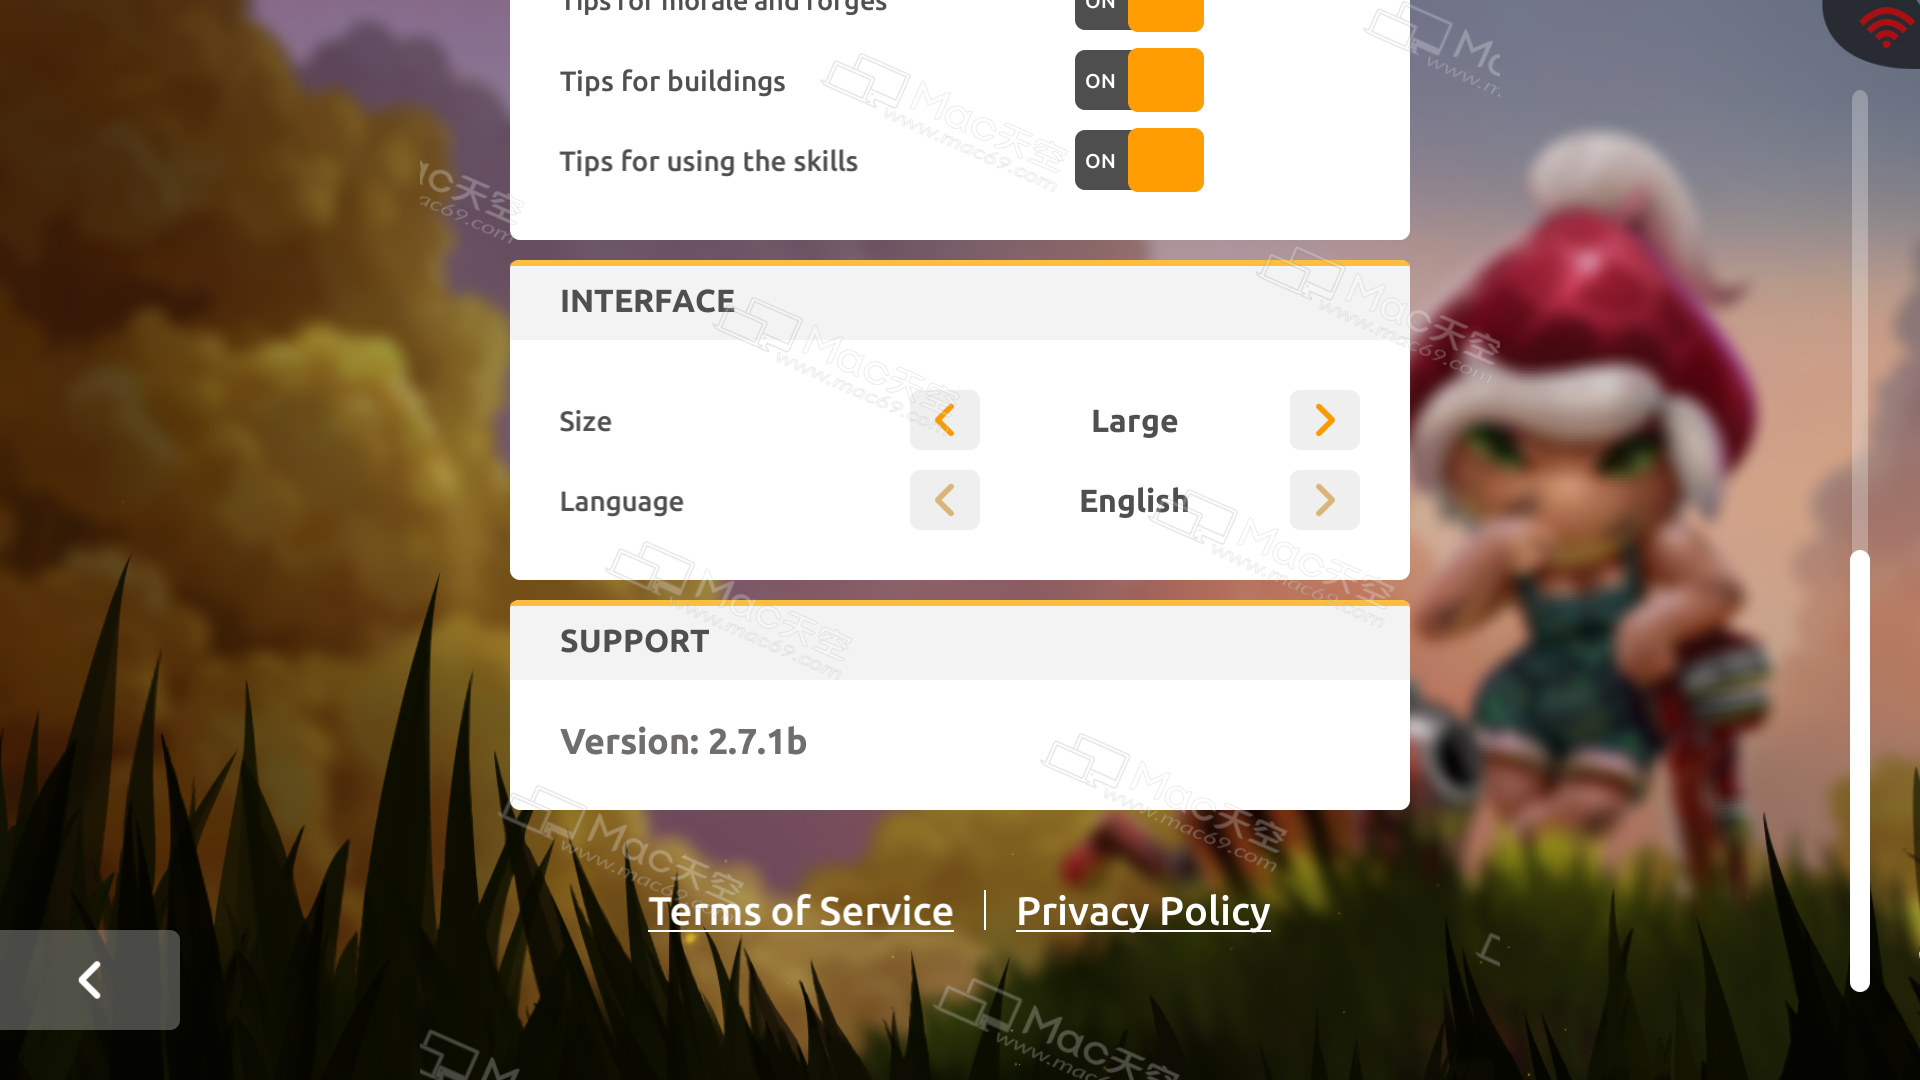Select SUPPORT section menu item
Viewport: 1920px width, 1080px height.
pyautogui.click(x=634, y=640)
